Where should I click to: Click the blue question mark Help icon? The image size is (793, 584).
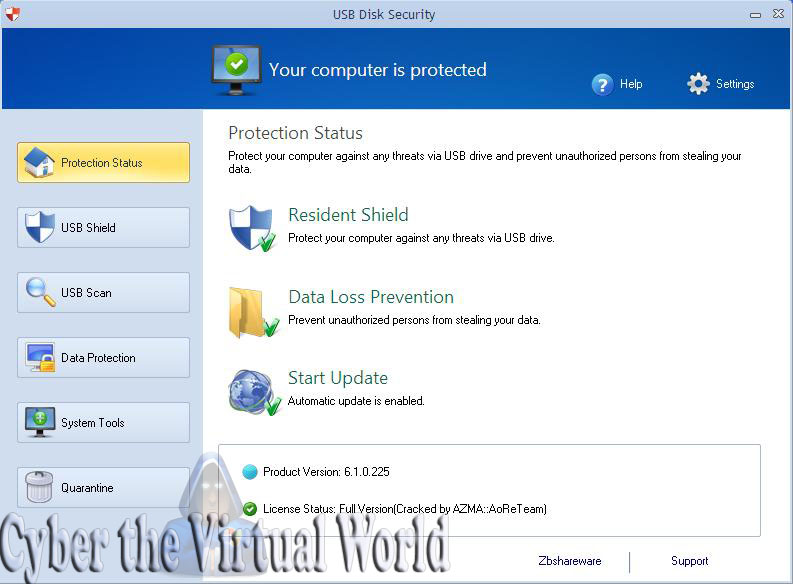(602, 84)
